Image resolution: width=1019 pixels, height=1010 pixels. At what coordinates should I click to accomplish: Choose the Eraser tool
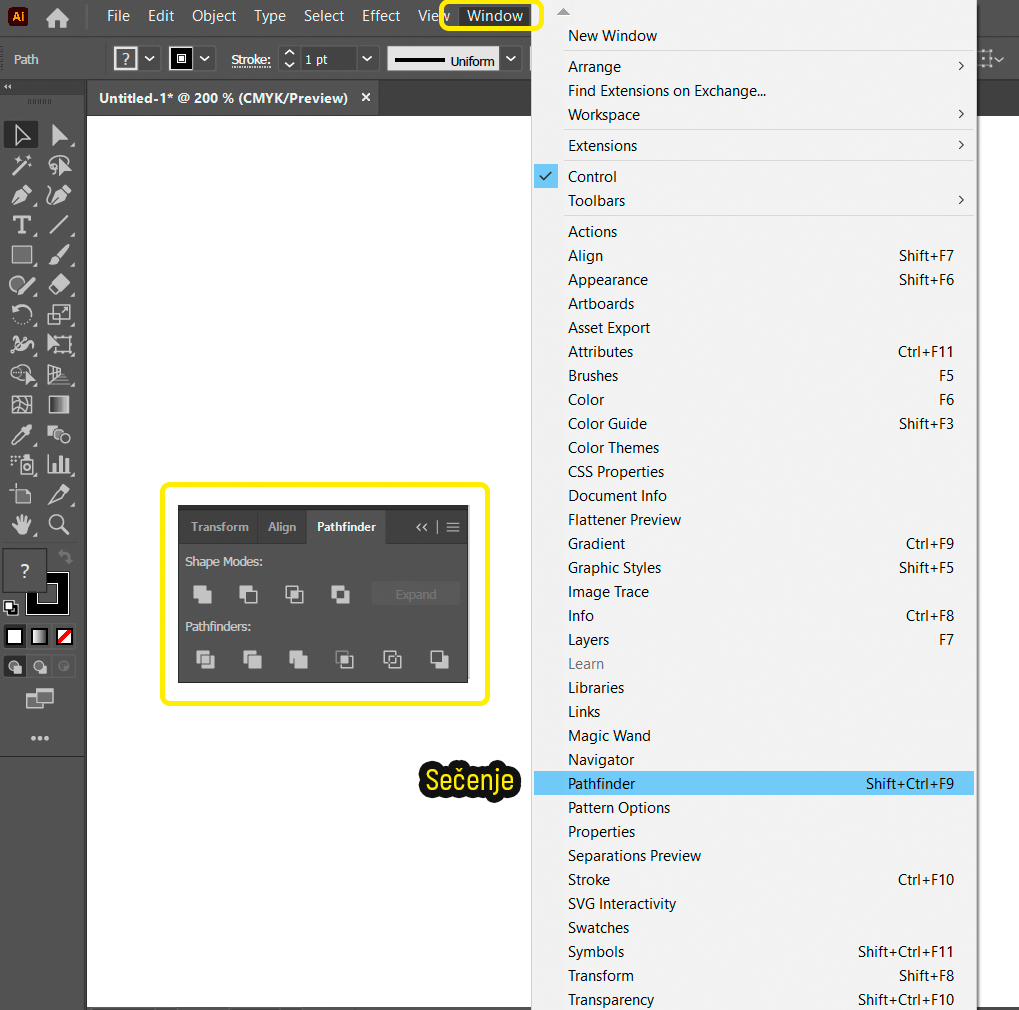(59, 285)
